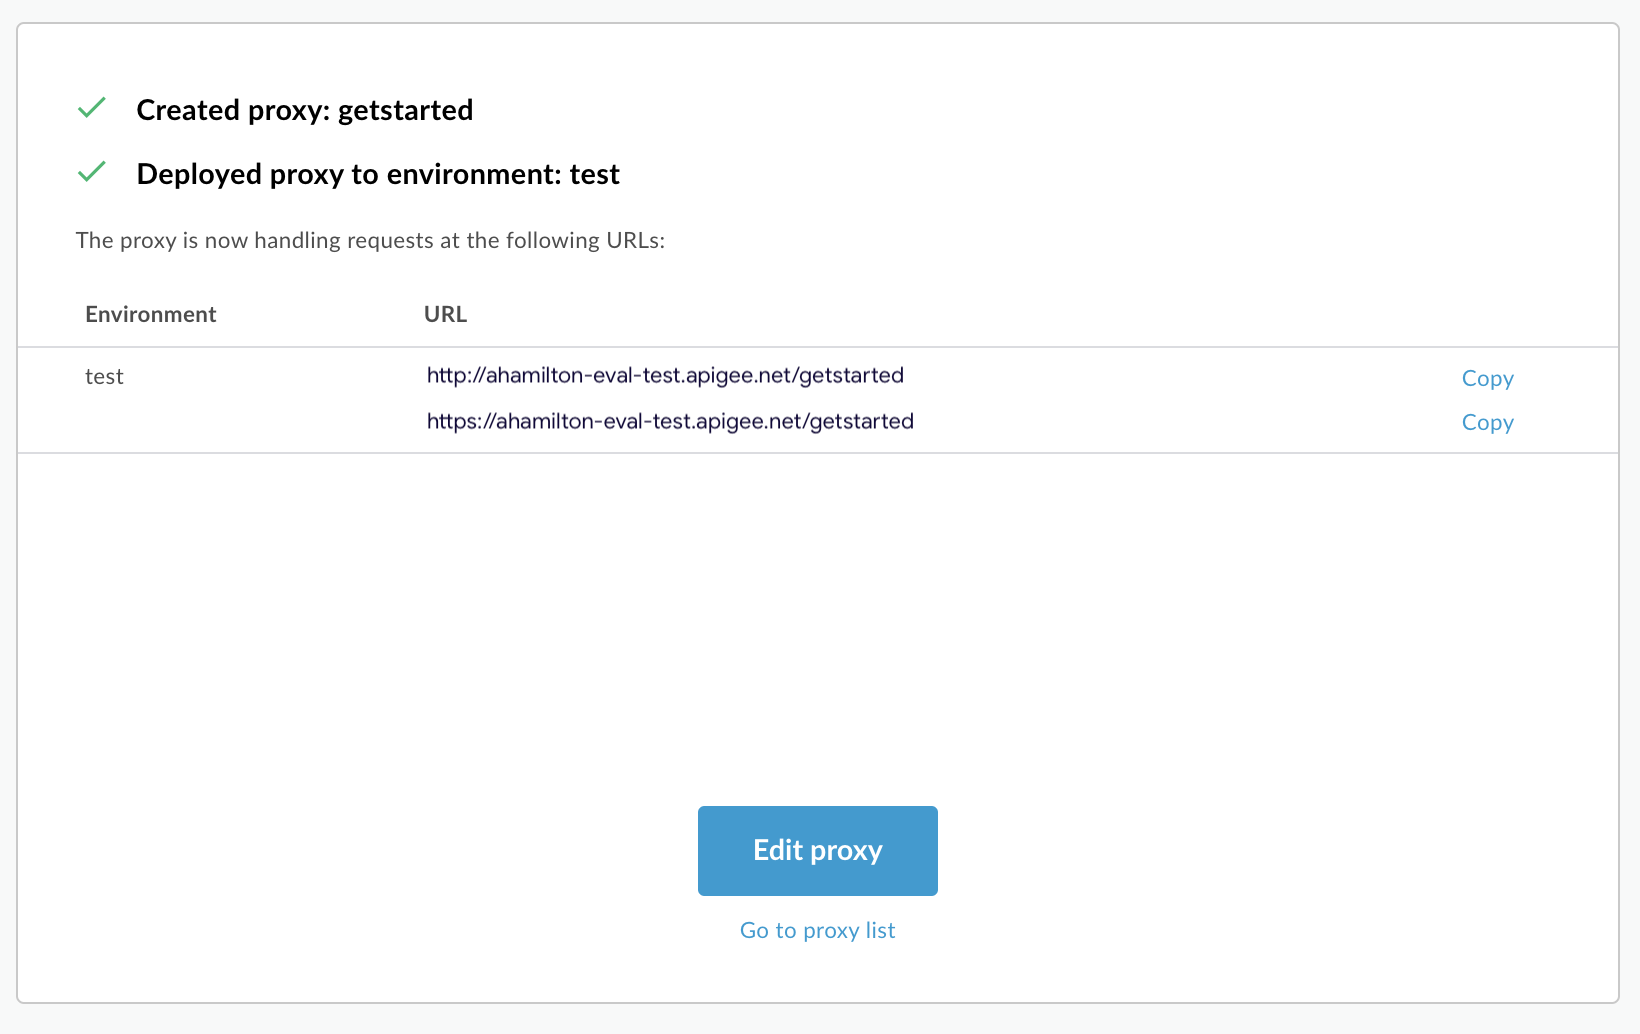
Task: Click the word getstarted in Created proxy heading
Action: [x=405, y=110]
